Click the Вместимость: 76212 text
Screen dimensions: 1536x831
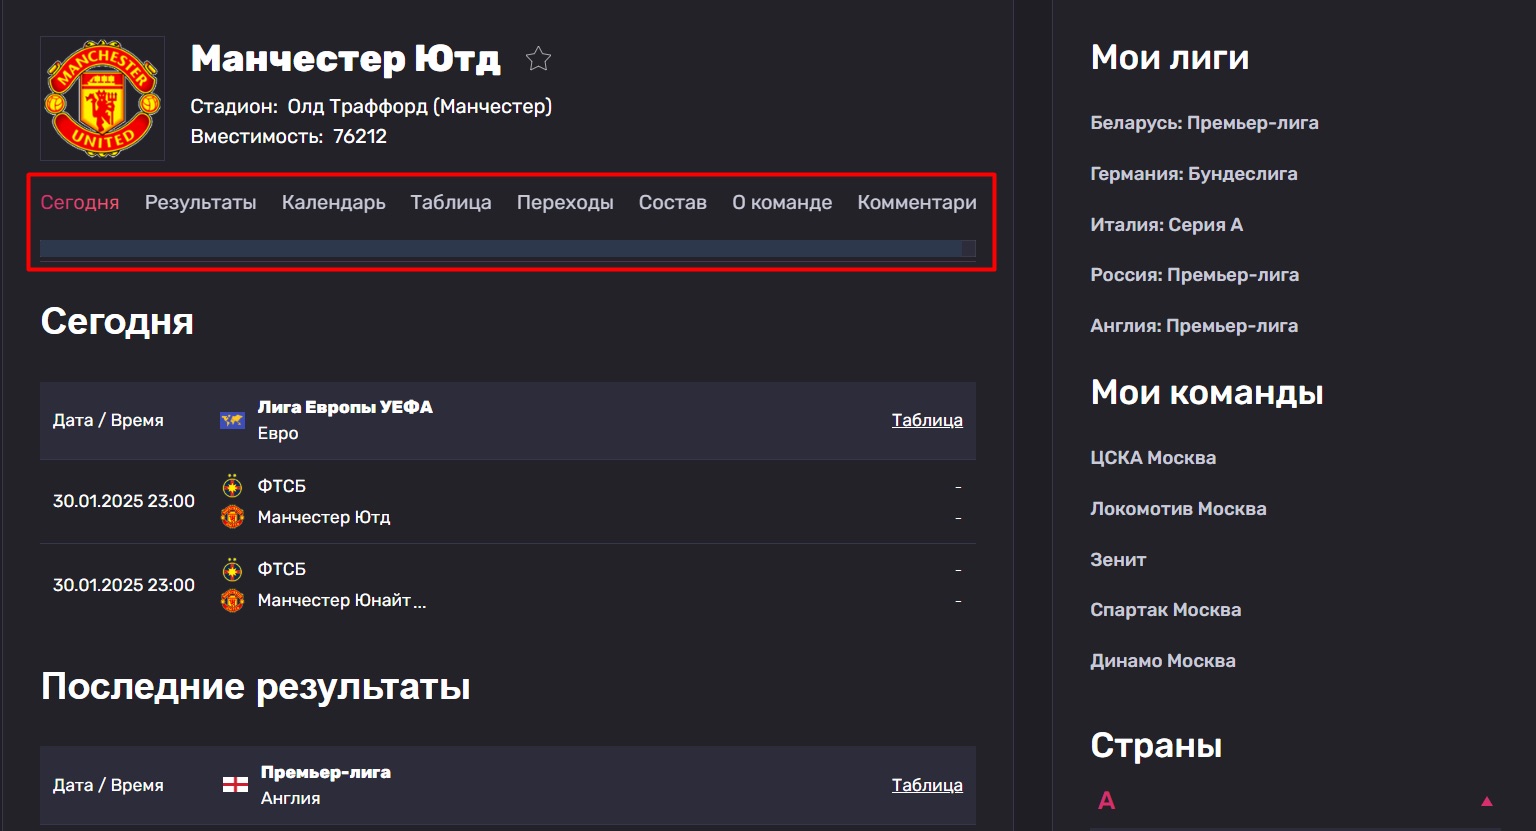tap(289, 136)
